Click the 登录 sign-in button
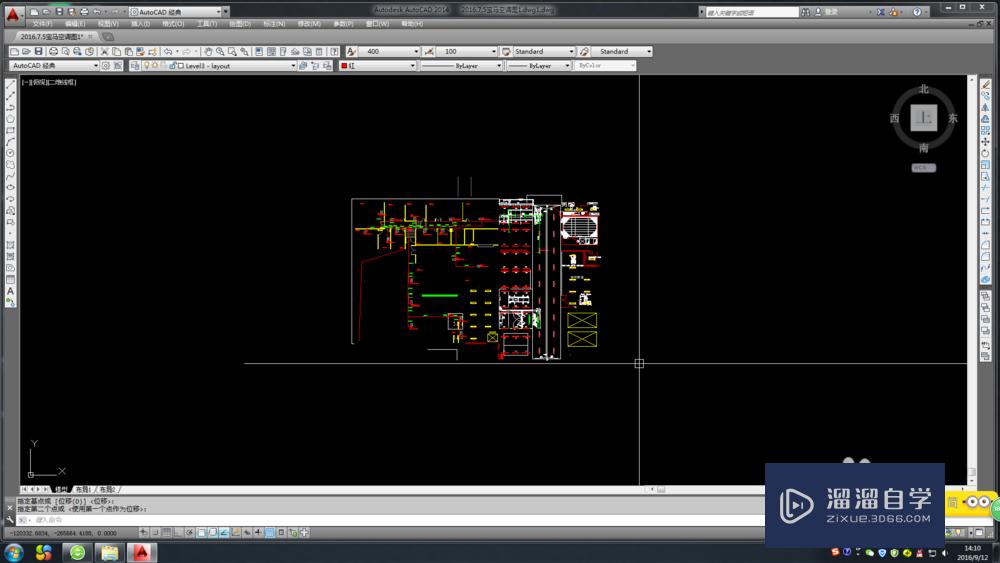Image resolution: width=1000 pixels, height=563 pixels. [827, 12]
